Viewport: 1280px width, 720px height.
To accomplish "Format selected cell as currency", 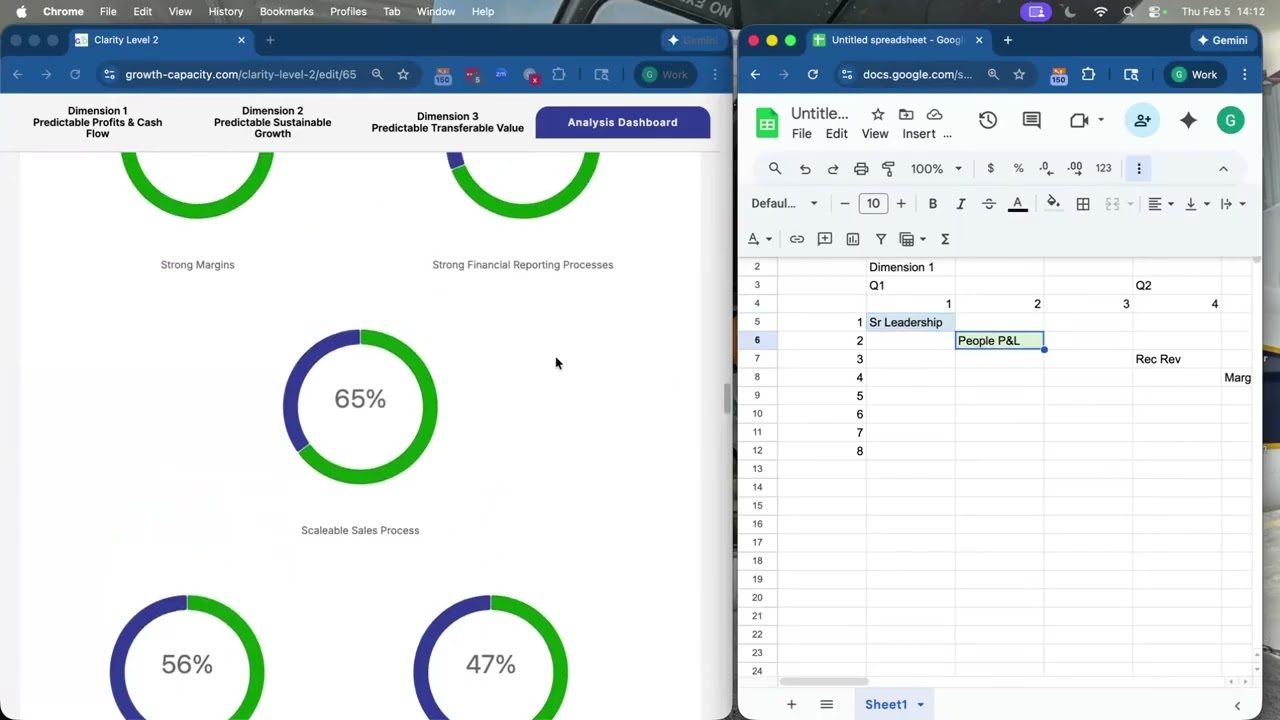I will pyautogui.click(x=990, y=168).
